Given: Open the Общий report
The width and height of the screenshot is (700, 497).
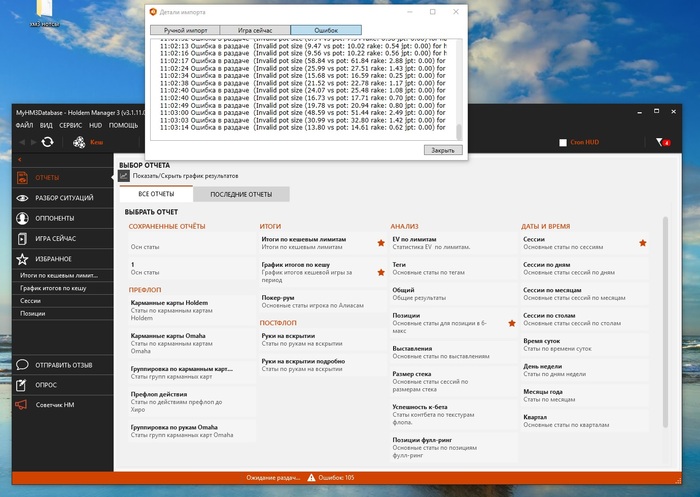Looking at the screenshot, I should (454, 294).
